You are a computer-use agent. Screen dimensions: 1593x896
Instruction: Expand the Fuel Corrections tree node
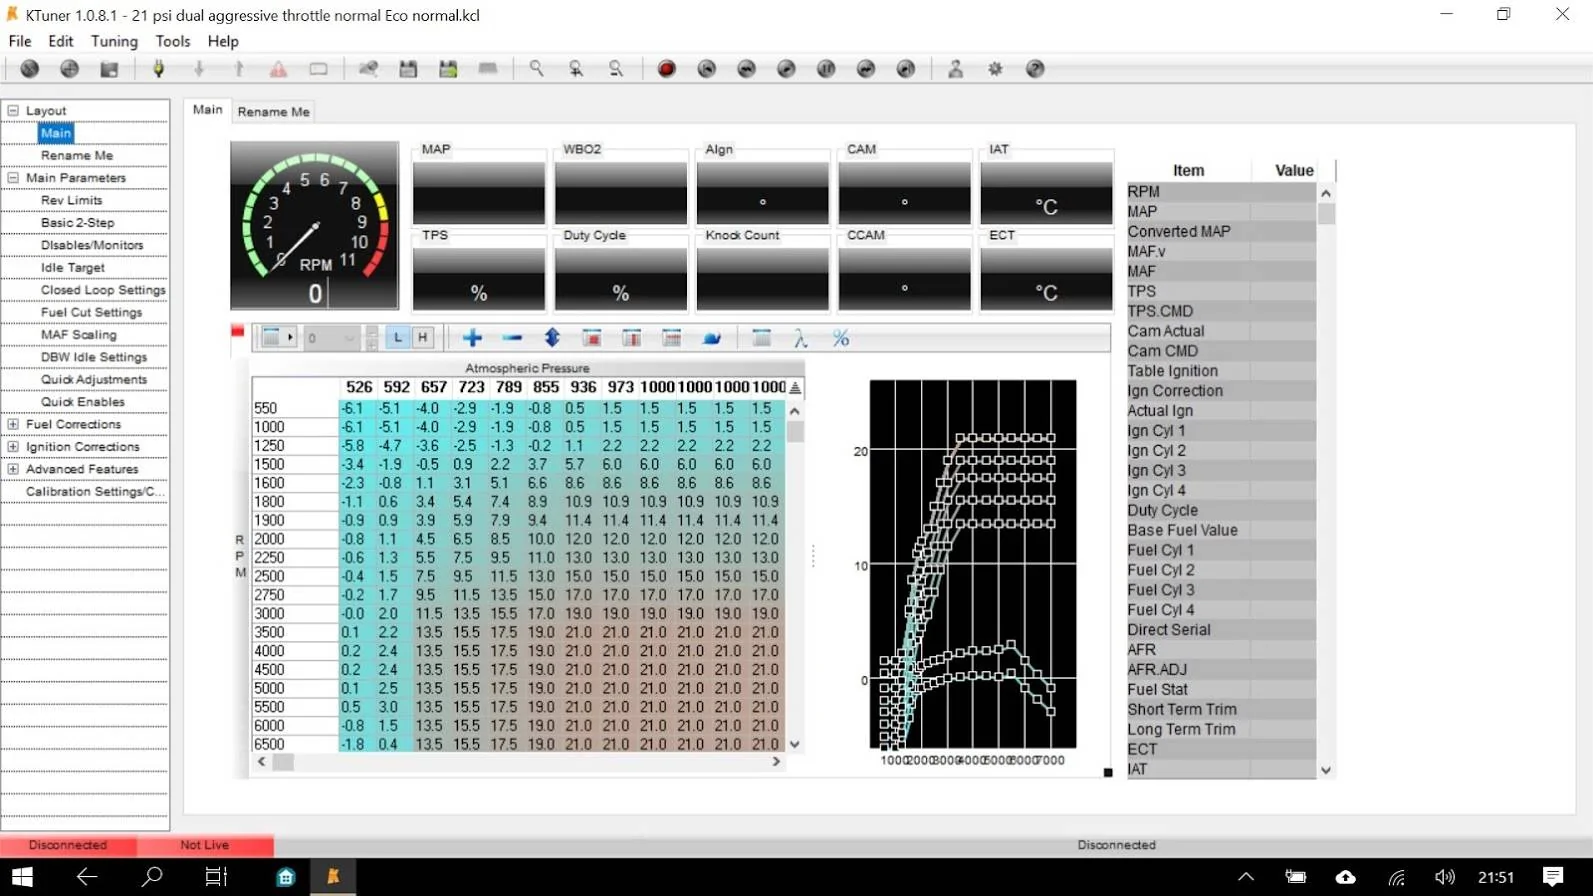pos(13,424)
